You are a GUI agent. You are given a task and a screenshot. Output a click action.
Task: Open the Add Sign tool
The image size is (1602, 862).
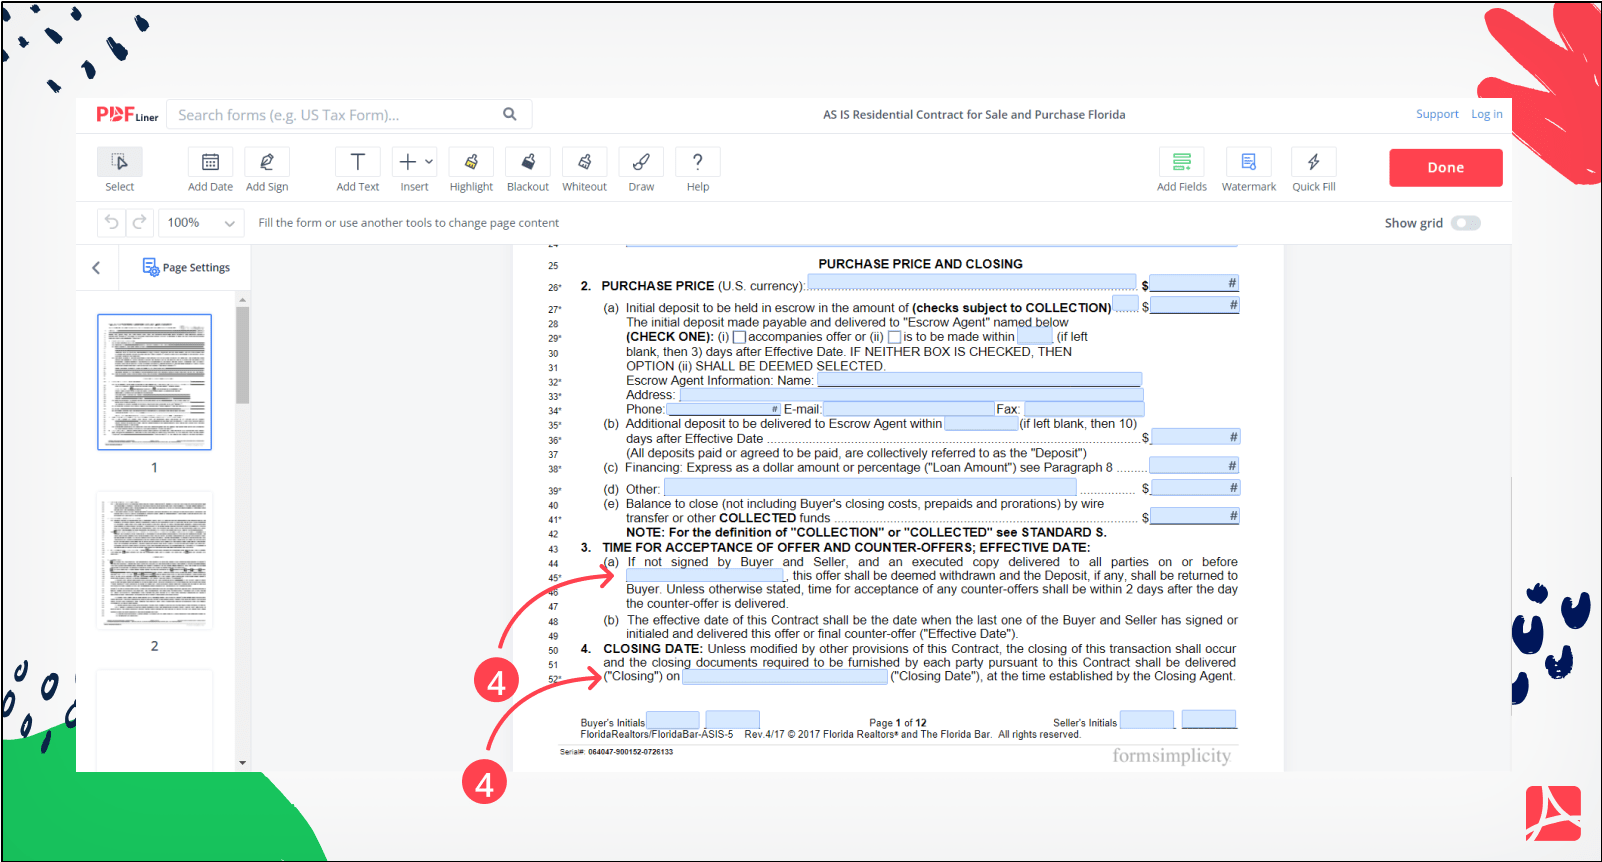click(x=267, y=162)
